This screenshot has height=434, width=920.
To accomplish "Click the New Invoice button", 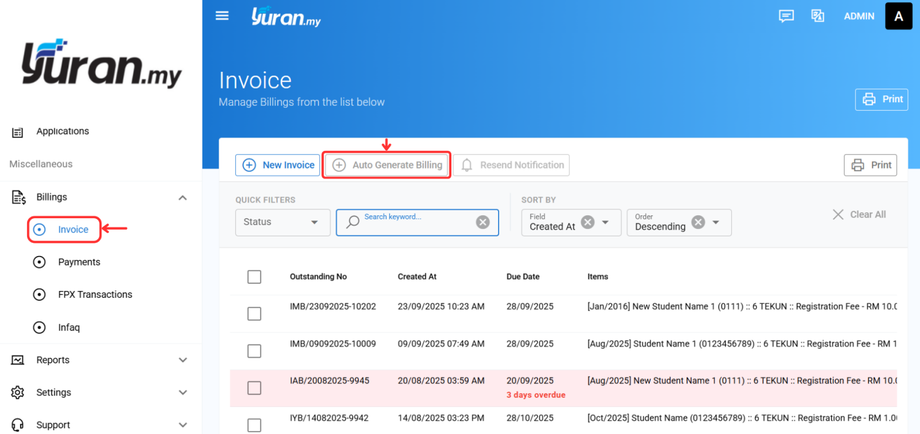I will click(x=278, y=165).
